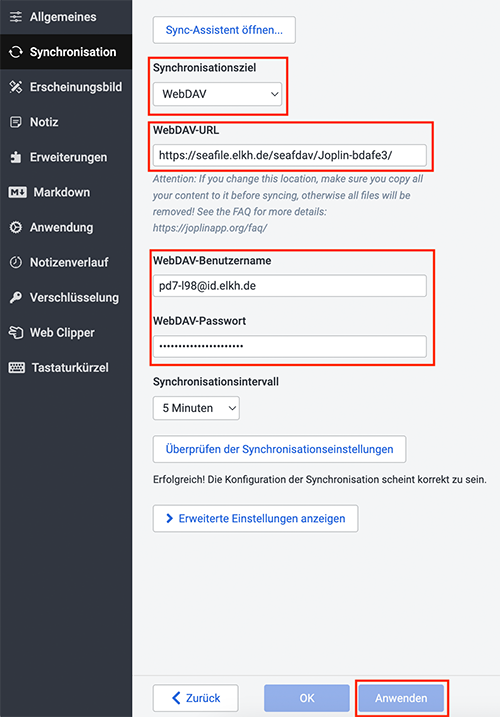Click the Notizenverlauf clock icon
Screen dimensions: 500x717
click(16, 262)
